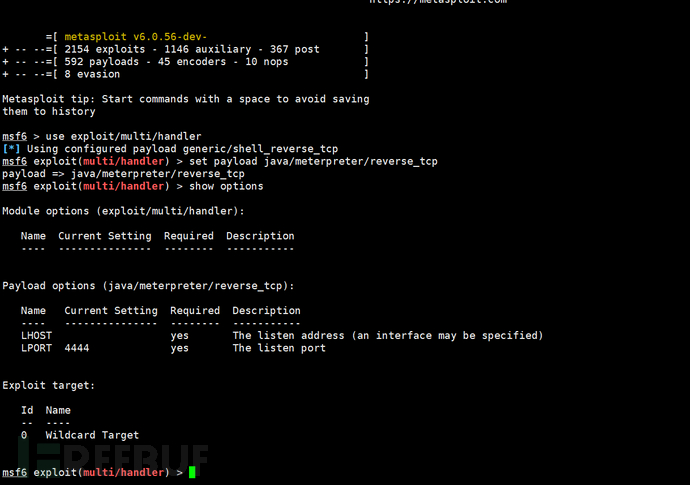Click the '8 evasion' banner text
690x485 pixels.
point(92,74)
